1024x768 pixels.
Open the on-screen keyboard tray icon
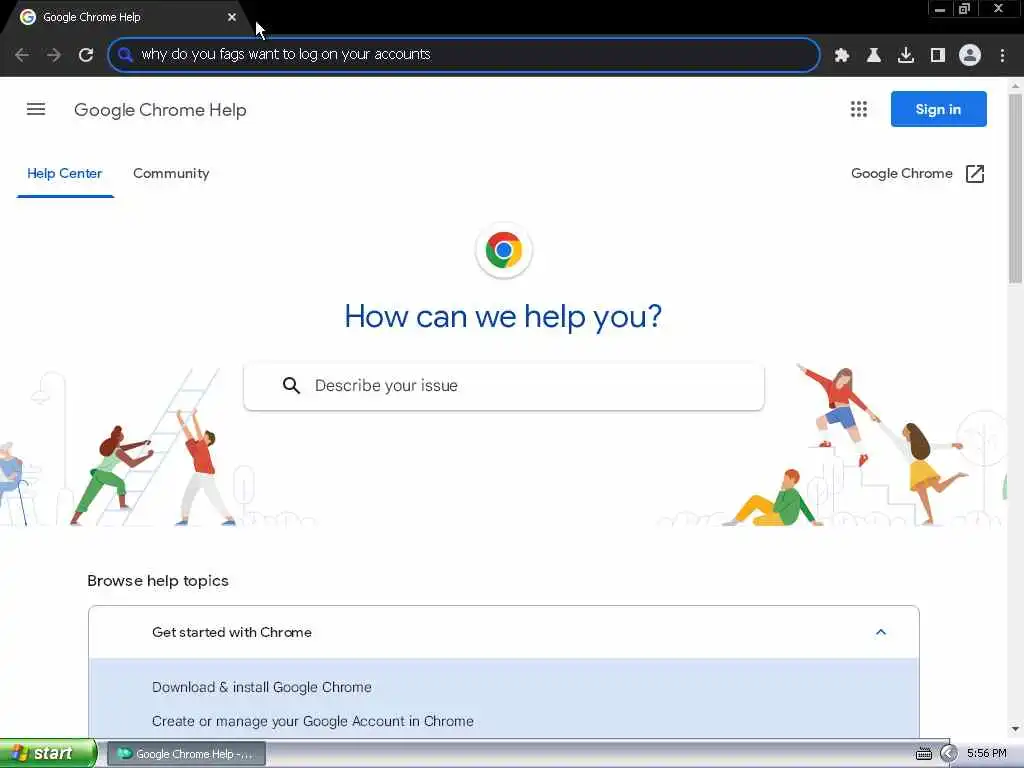[x=923, y=754]
